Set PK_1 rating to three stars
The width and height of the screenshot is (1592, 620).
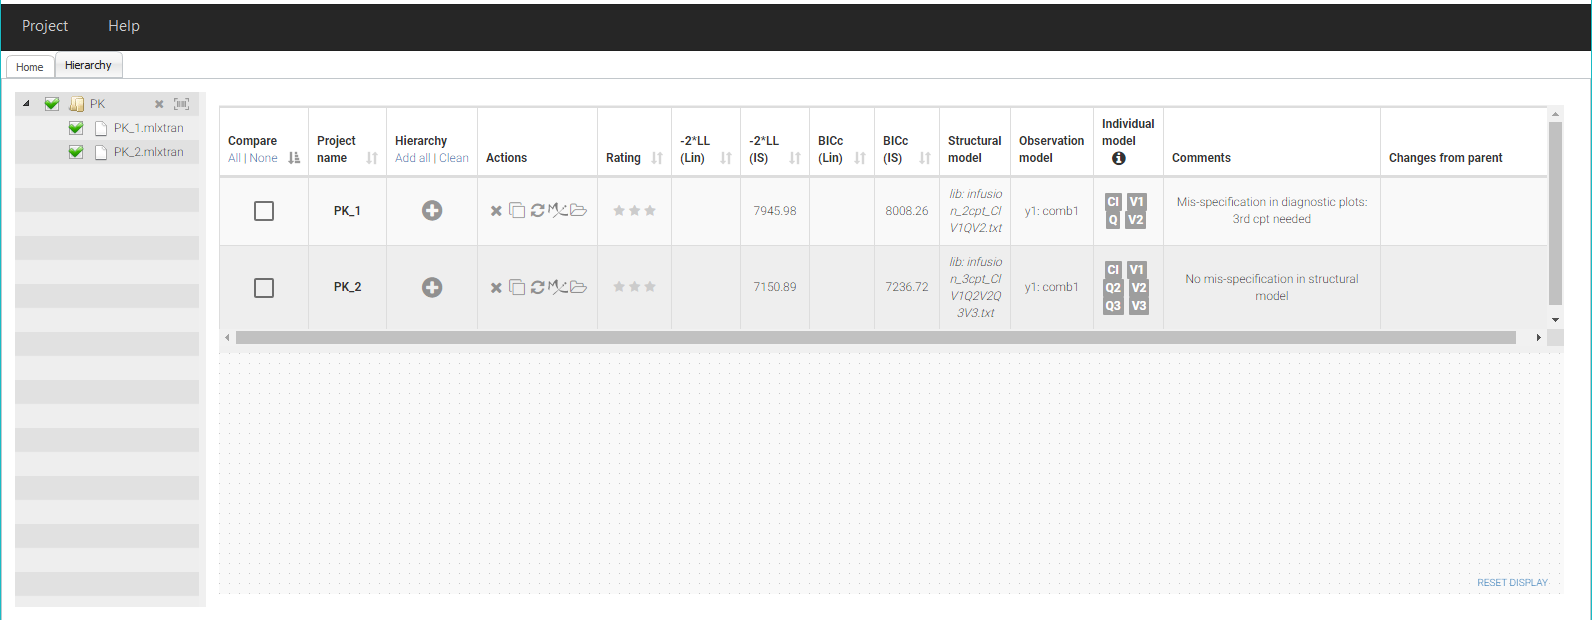point(650,211)
